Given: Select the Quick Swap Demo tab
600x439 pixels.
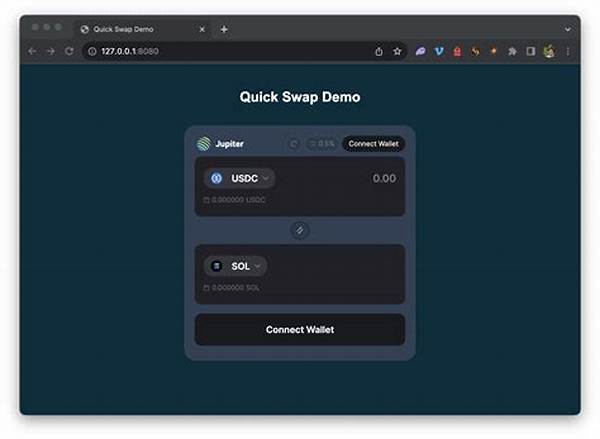Looking at the screenshot, I should click(x=142, y=29).
